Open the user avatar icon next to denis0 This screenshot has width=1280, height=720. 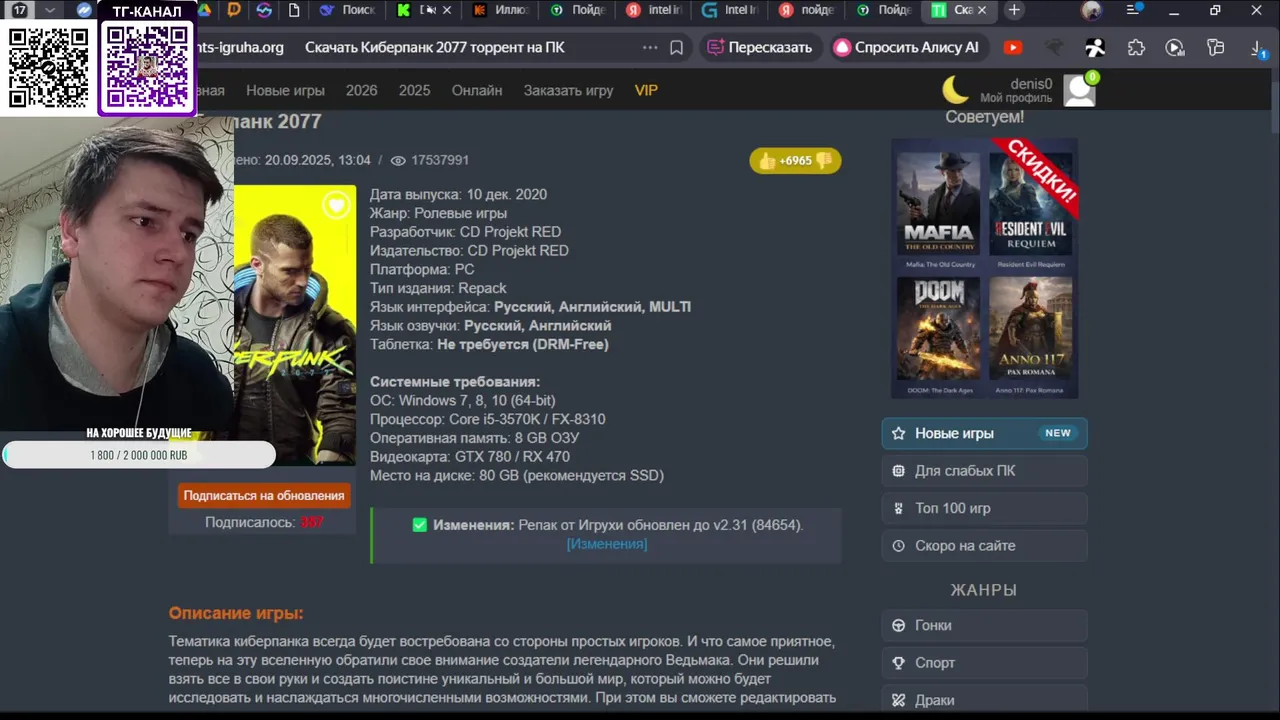coord(1080,90)
